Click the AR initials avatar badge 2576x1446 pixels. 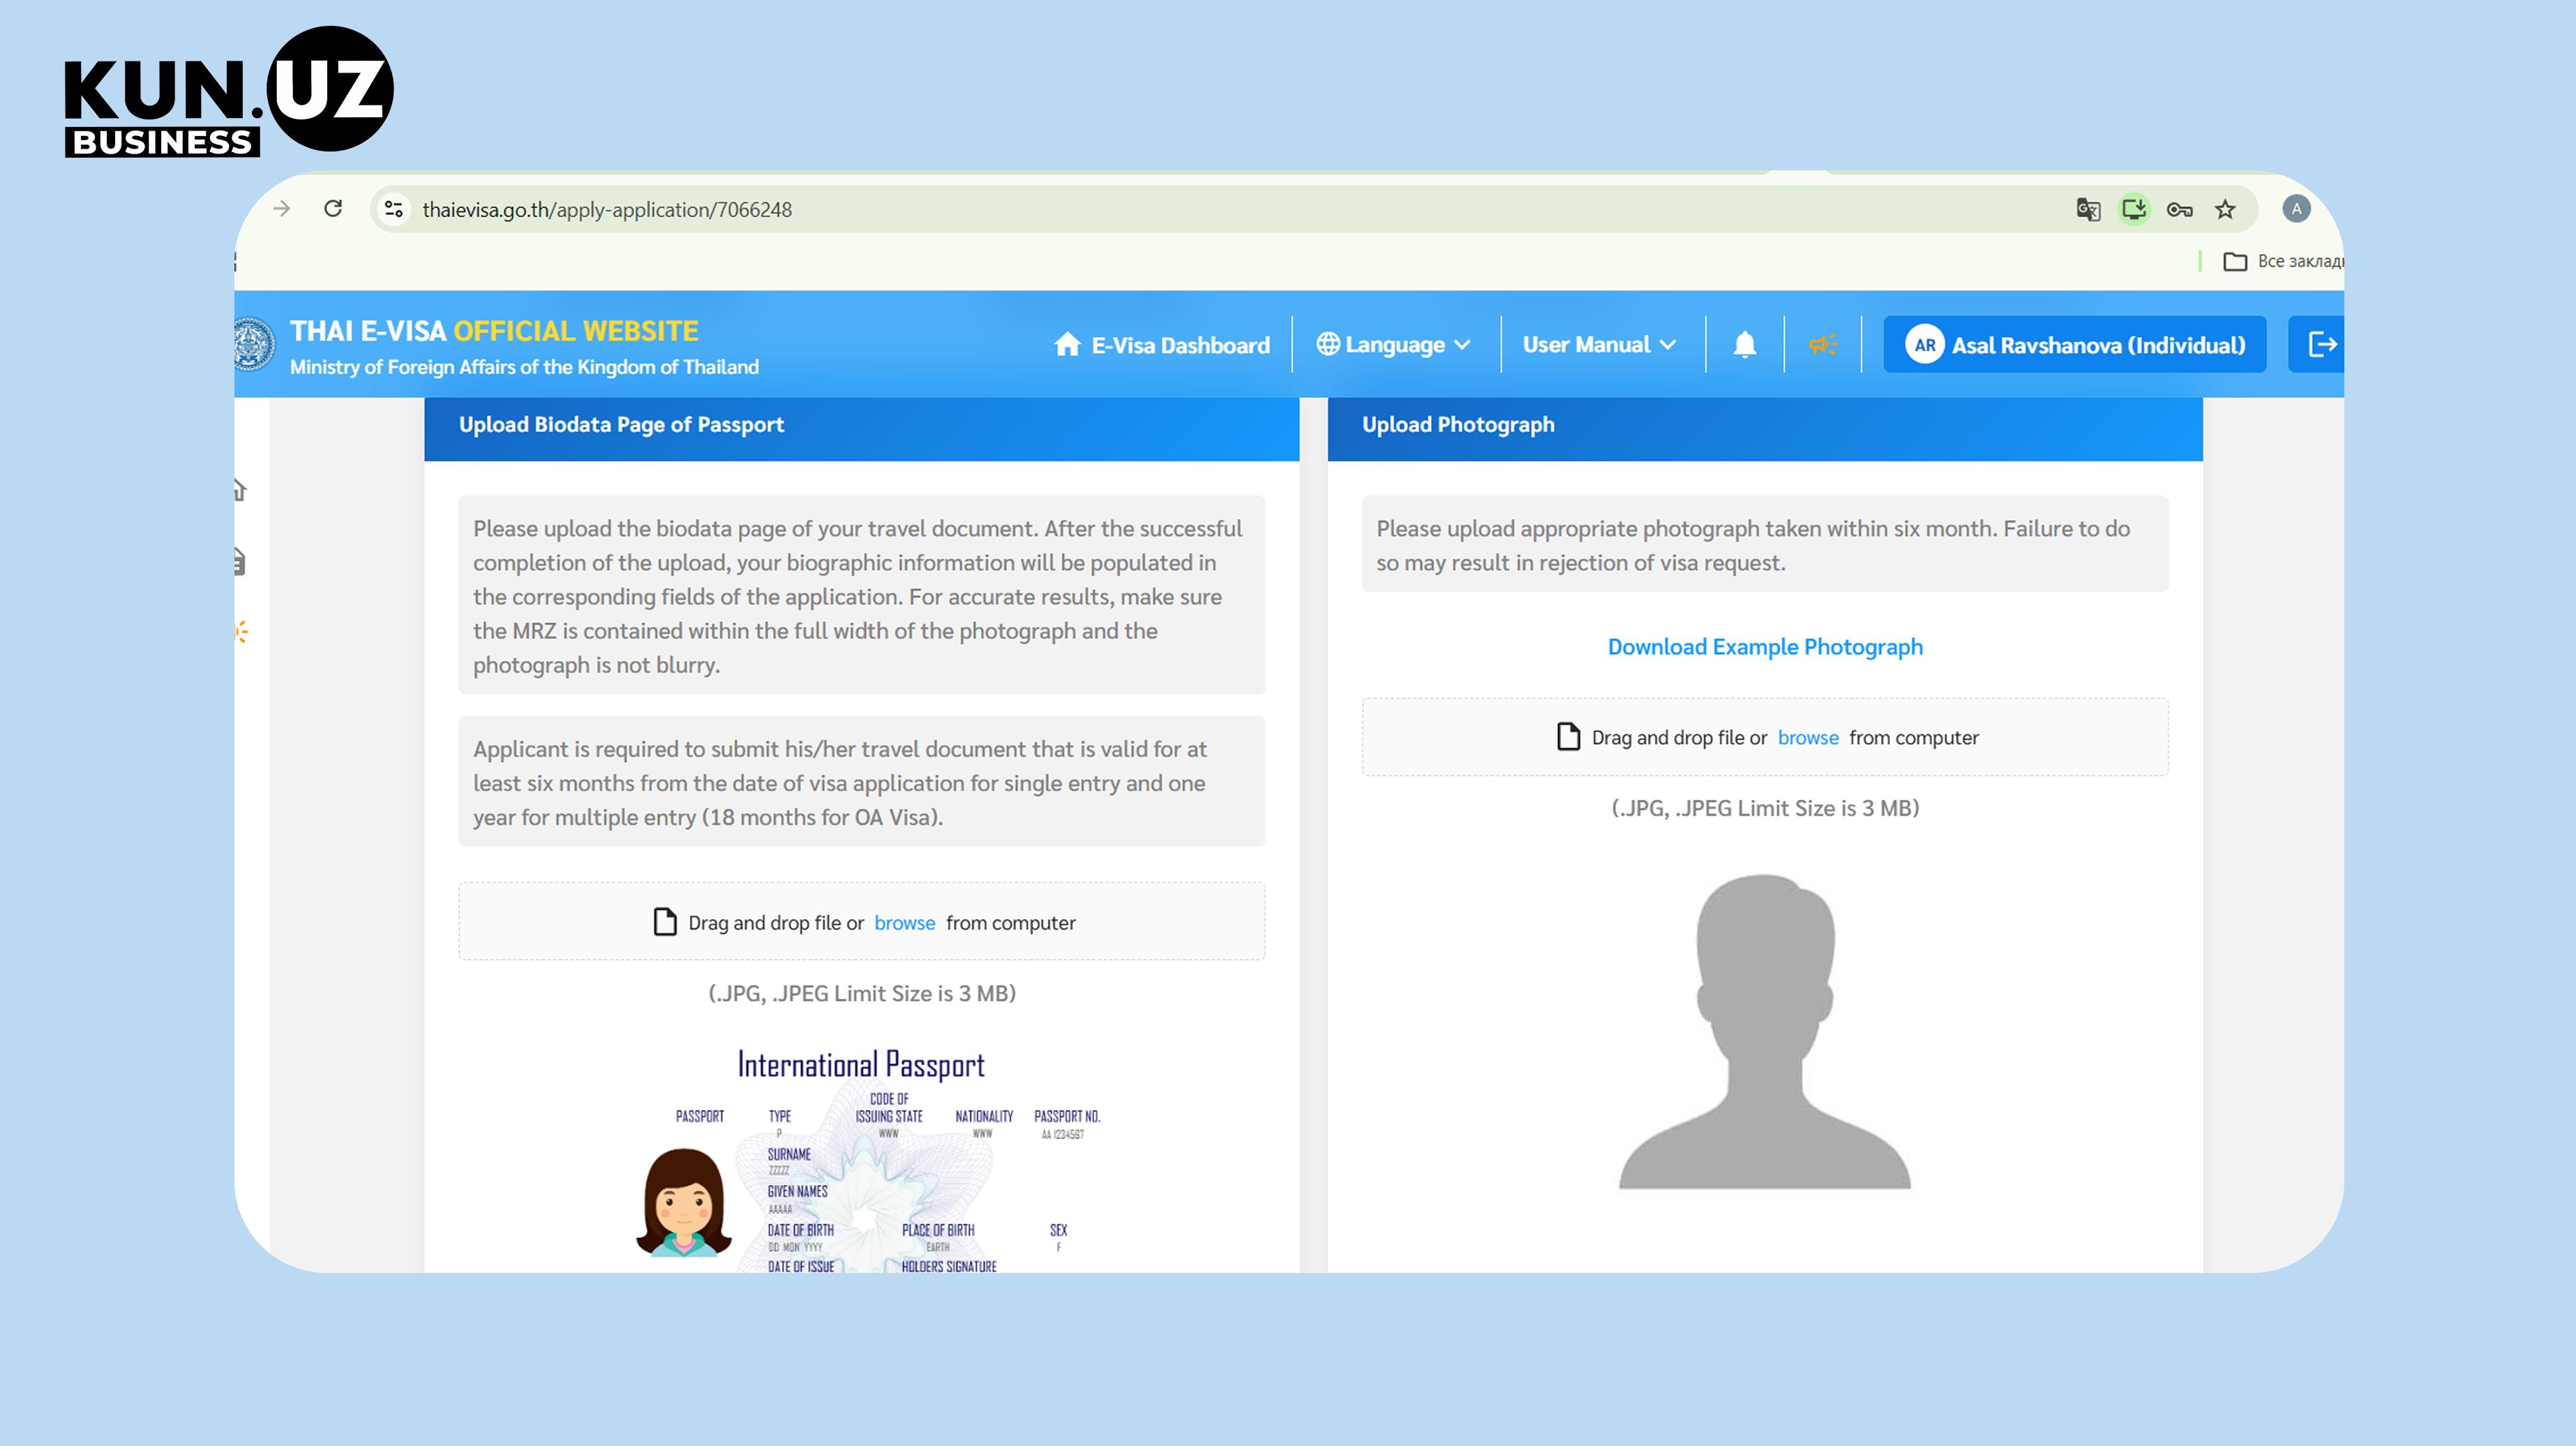point(1925,345)
